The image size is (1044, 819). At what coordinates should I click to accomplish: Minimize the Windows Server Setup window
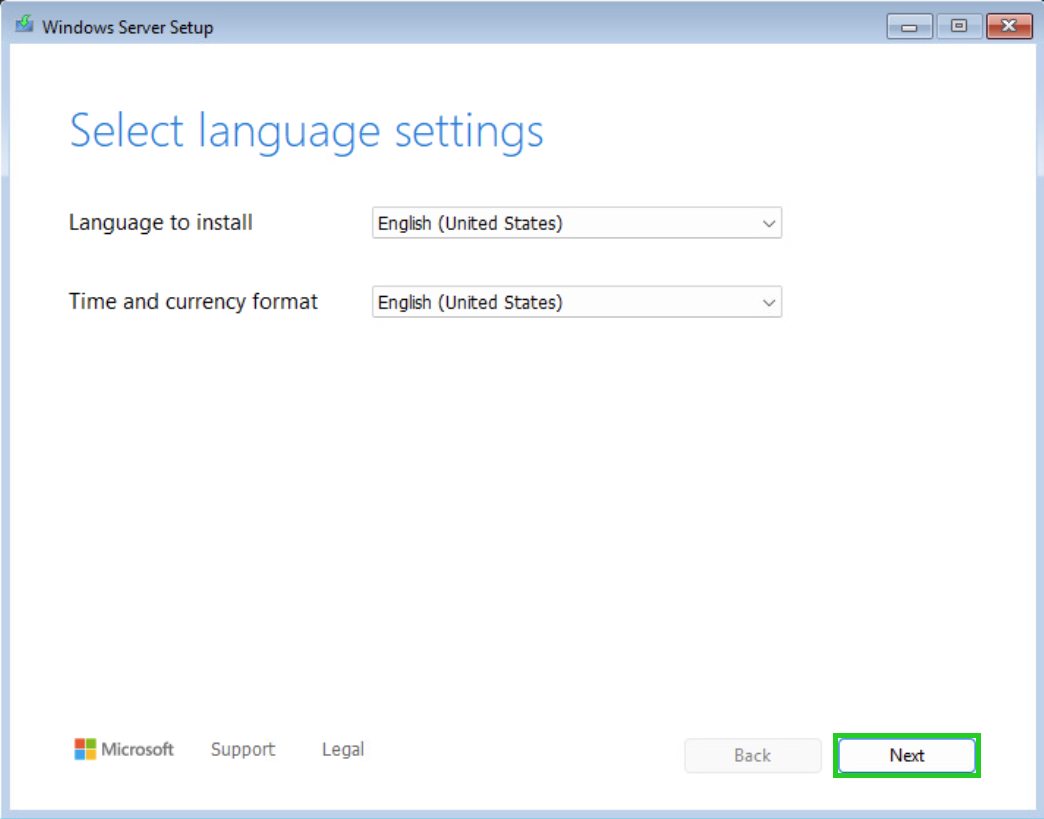click(908, 26)
